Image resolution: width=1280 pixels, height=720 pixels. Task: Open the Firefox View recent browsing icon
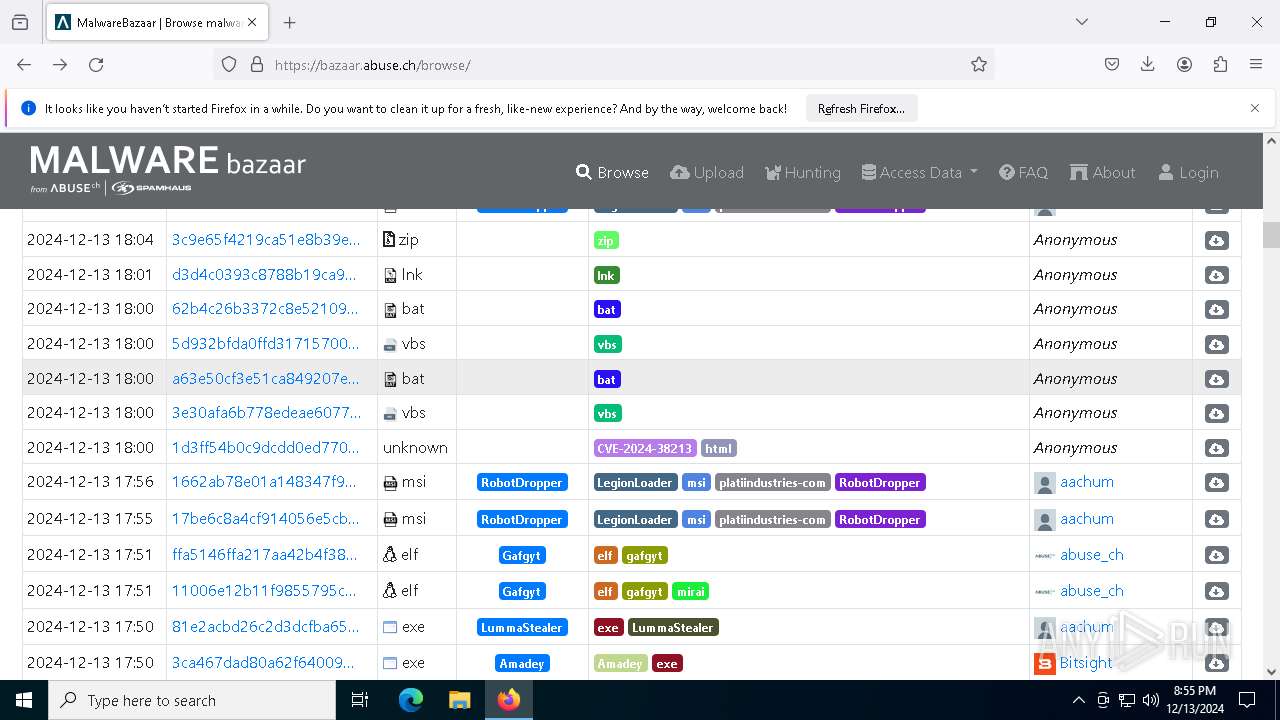click(20, 22)
